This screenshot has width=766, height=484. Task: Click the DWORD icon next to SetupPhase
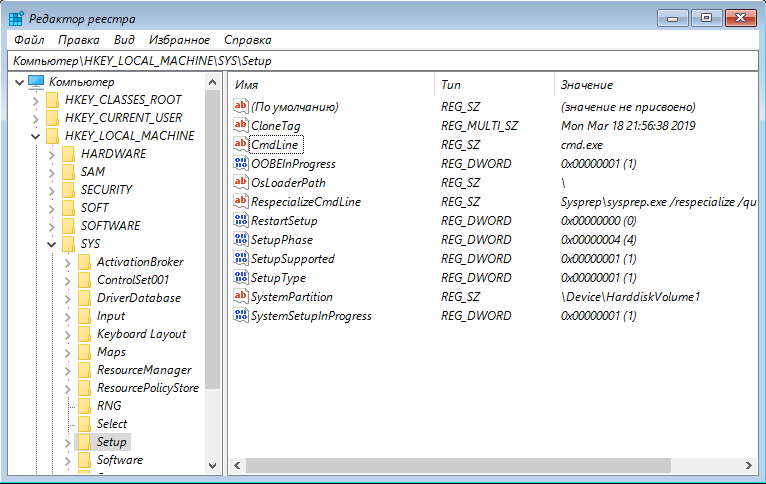(x=240, y=240)
